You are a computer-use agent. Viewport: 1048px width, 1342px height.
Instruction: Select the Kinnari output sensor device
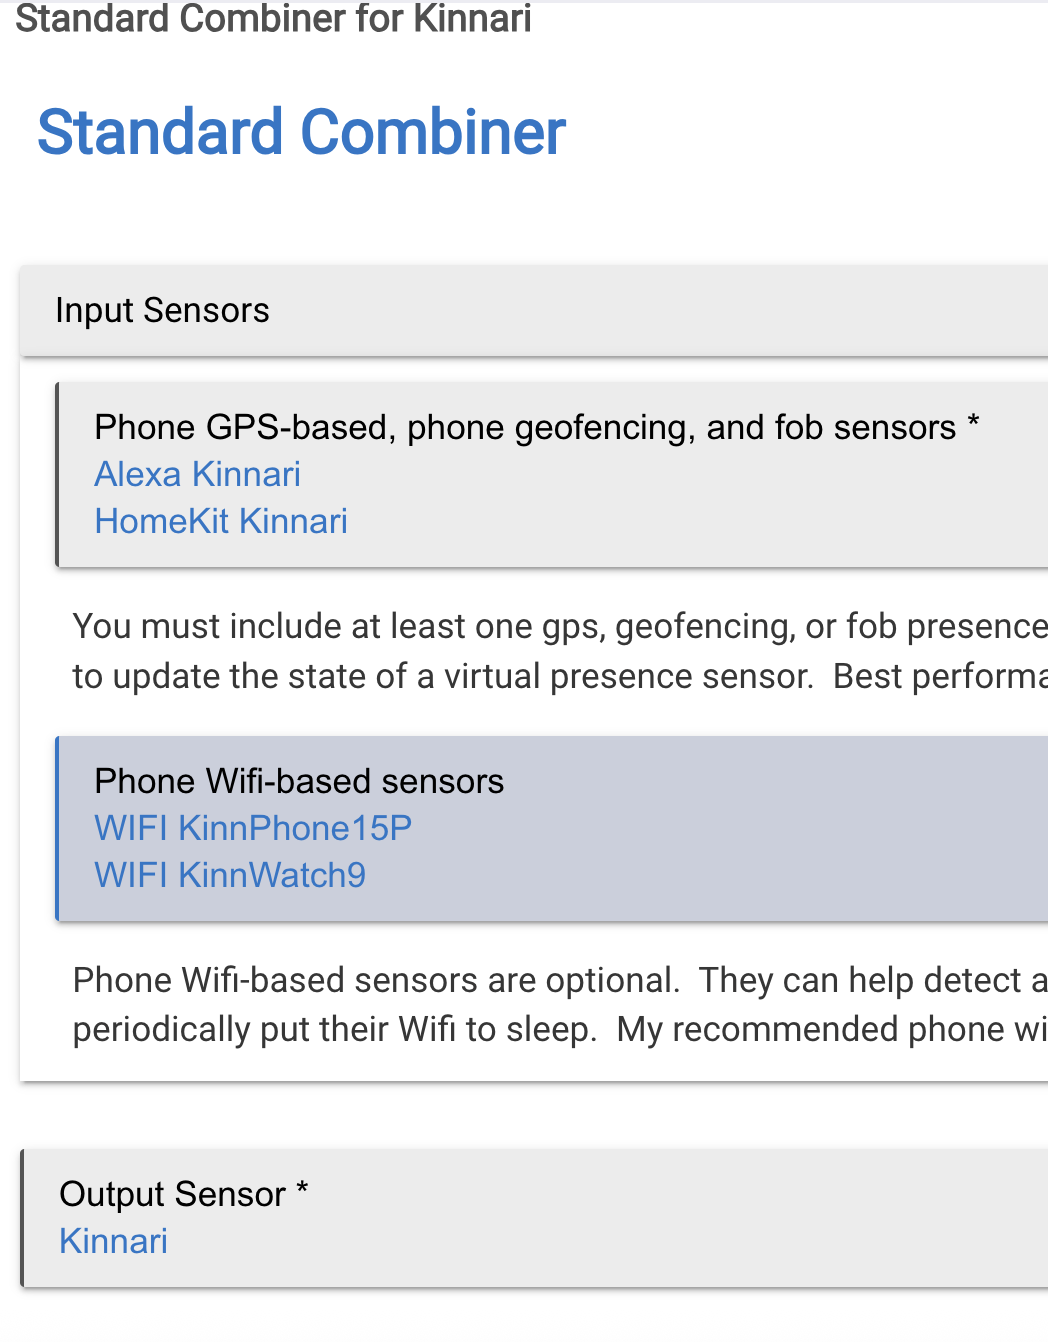[113, 1241]
